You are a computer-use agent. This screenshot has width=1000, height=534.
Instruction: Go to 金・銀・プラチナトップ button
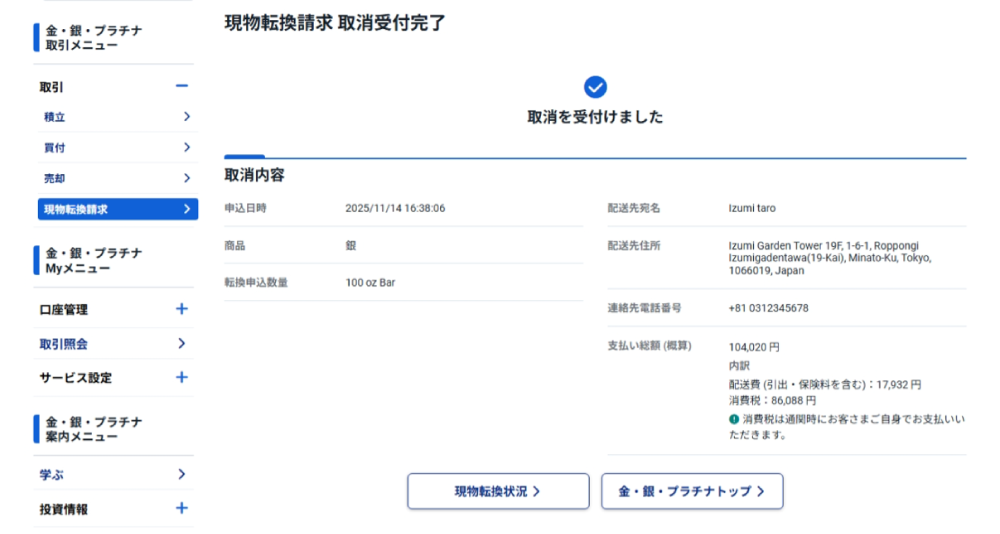[x=692, y=491]
